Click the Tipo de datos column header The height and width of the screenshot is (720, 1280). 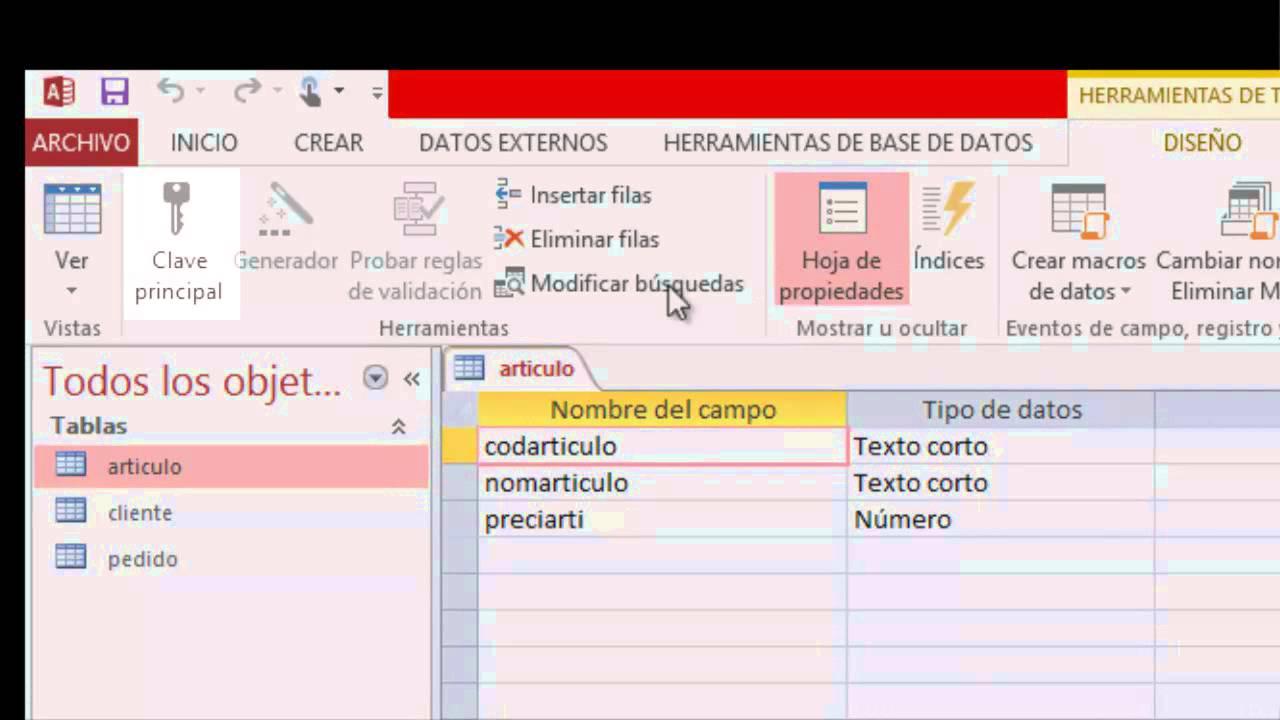1001,409
